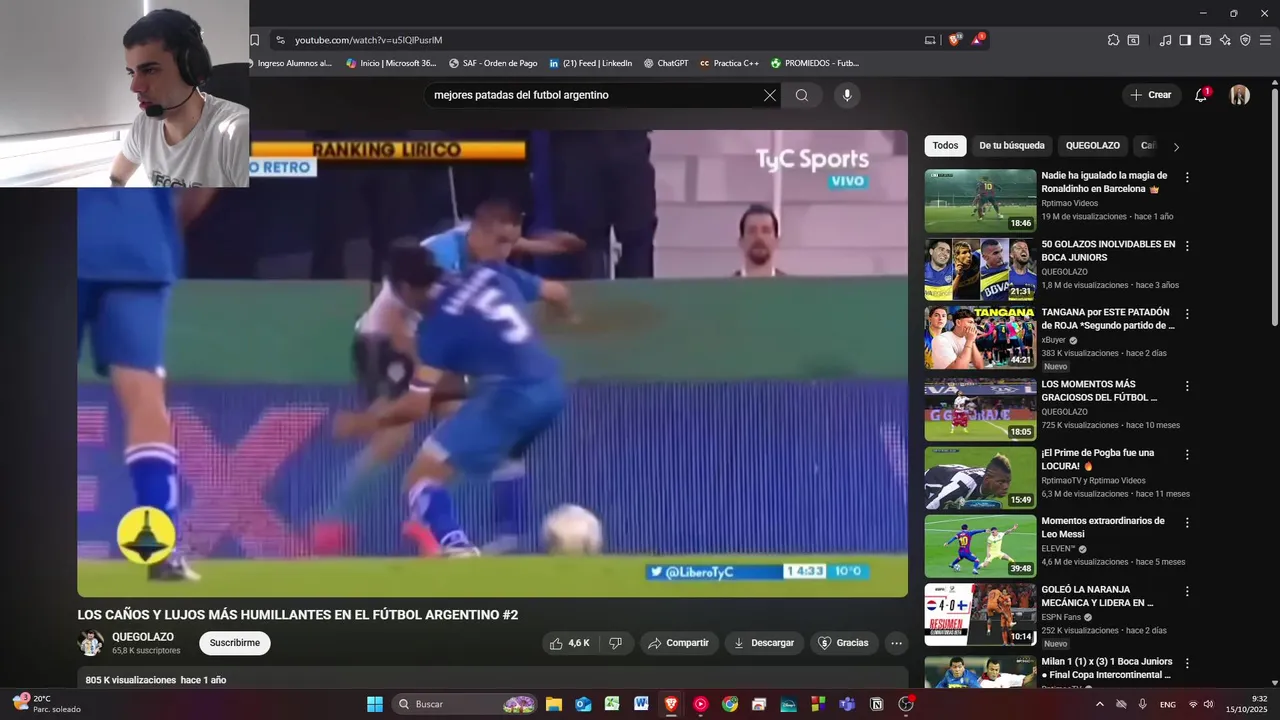The image size is (1280, 720).
Task: Show hidden system tray icons
Action: click(1100, 704)
